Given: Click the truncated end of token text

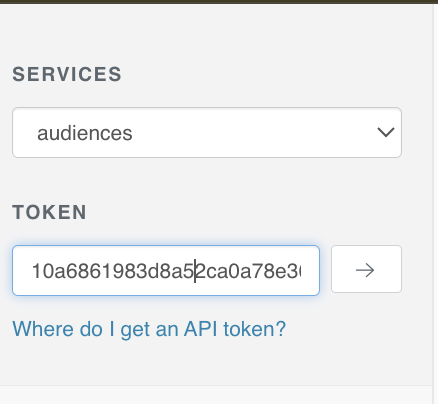Looking at the screenshot, I should 293,271.
